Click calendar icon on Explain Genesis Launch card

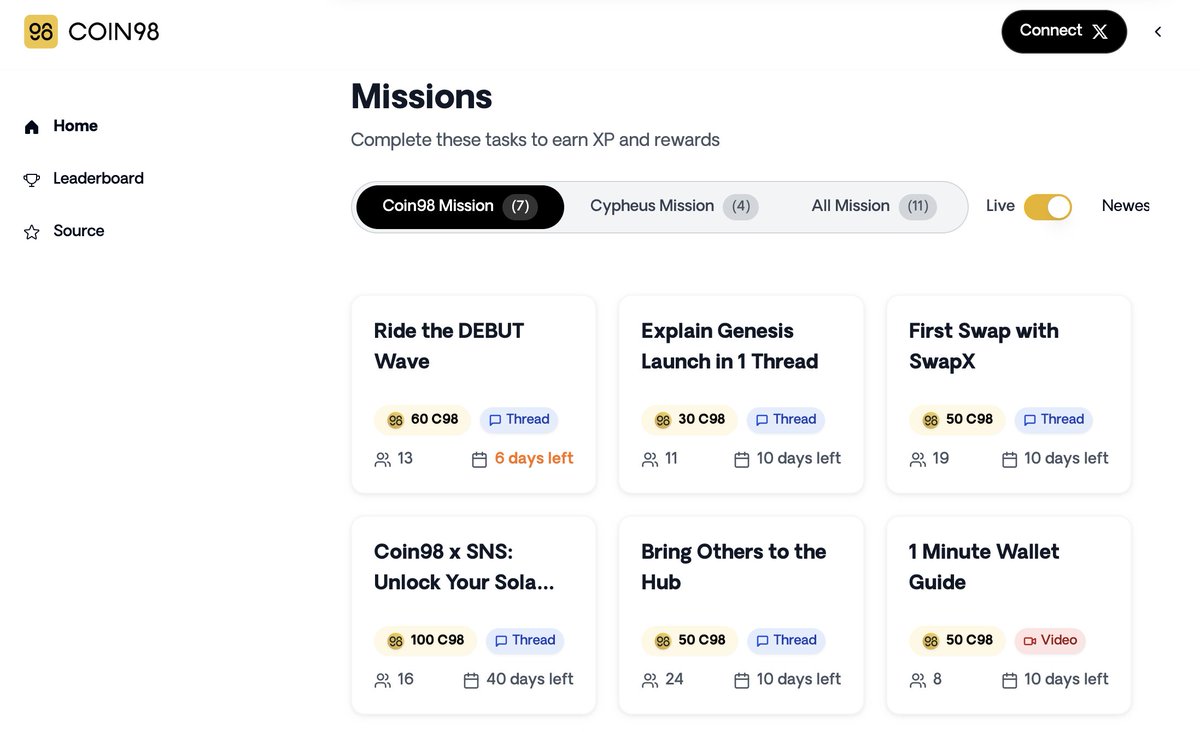[741, 460]
